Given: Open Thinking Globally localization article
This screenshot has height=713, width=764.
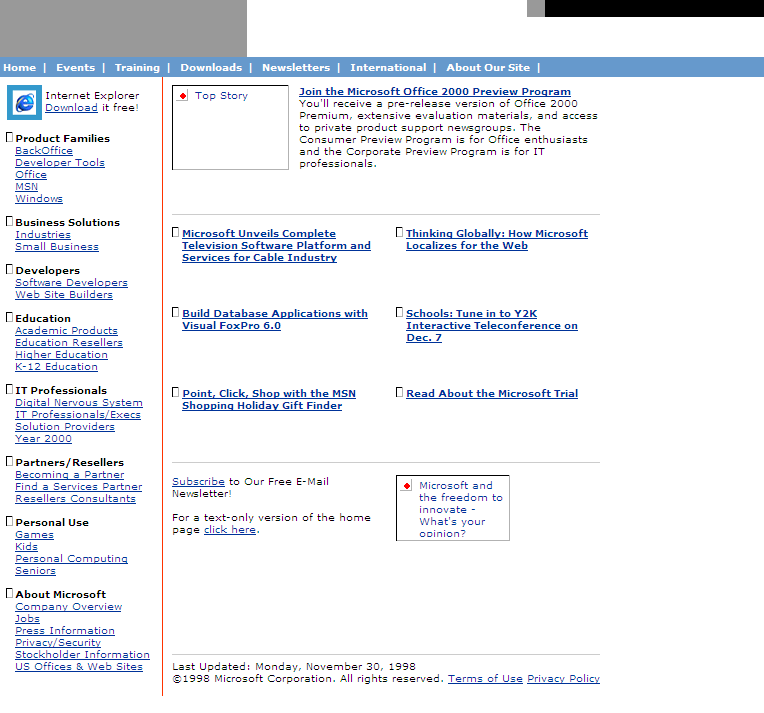Looking at the screenshot, I should [x=497, y=240].
